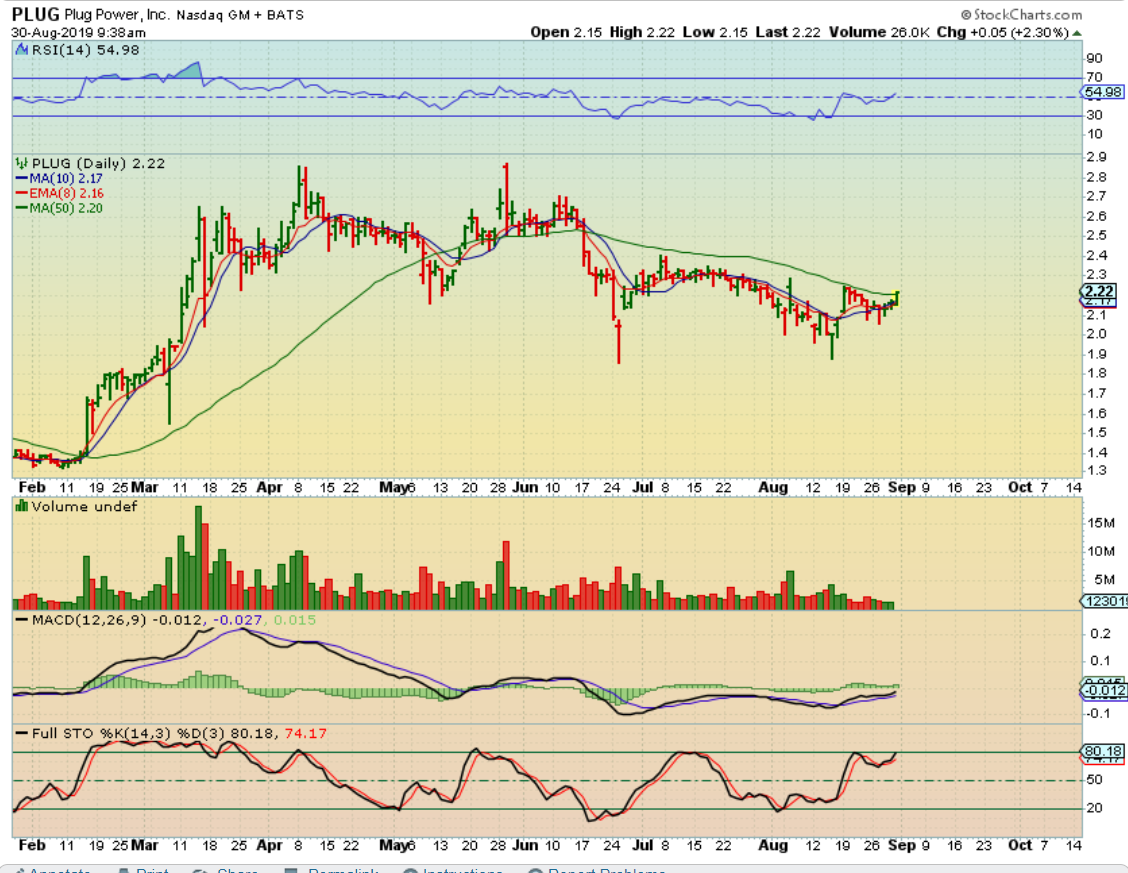Screen dimensions: 1128x873
Task: Click the Low 2.15 value in header
Action: (x=715, y=32)
